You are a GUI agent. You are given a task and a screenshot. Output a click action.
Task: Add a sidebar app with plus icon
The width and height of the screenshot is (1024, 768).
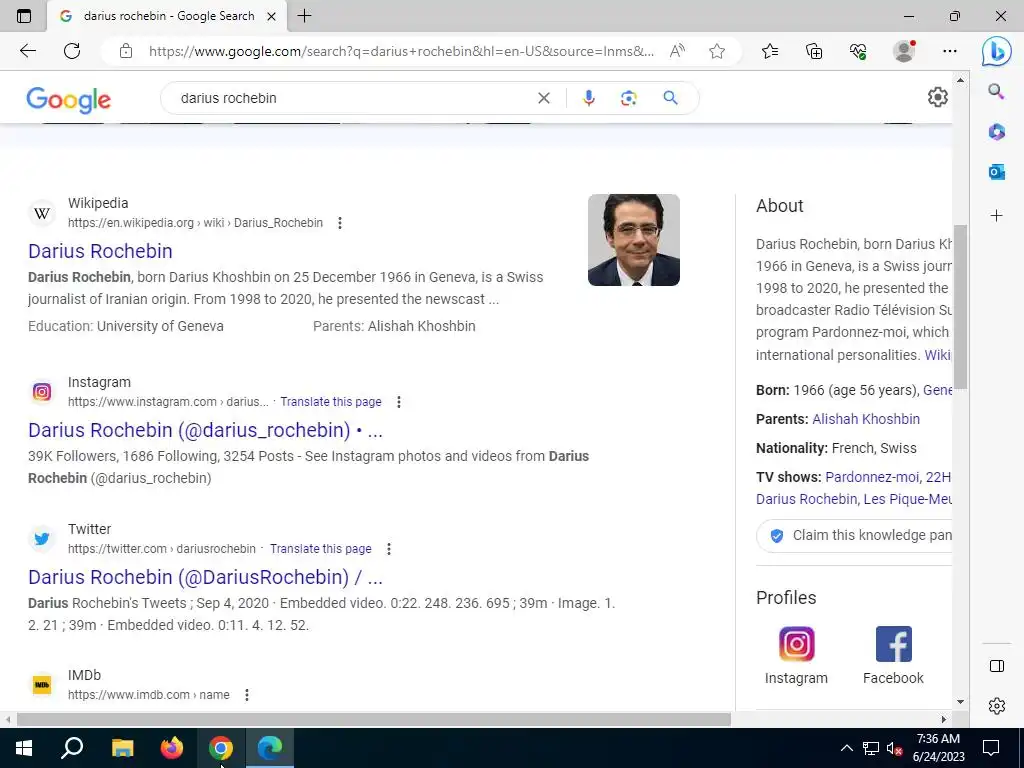996,216
